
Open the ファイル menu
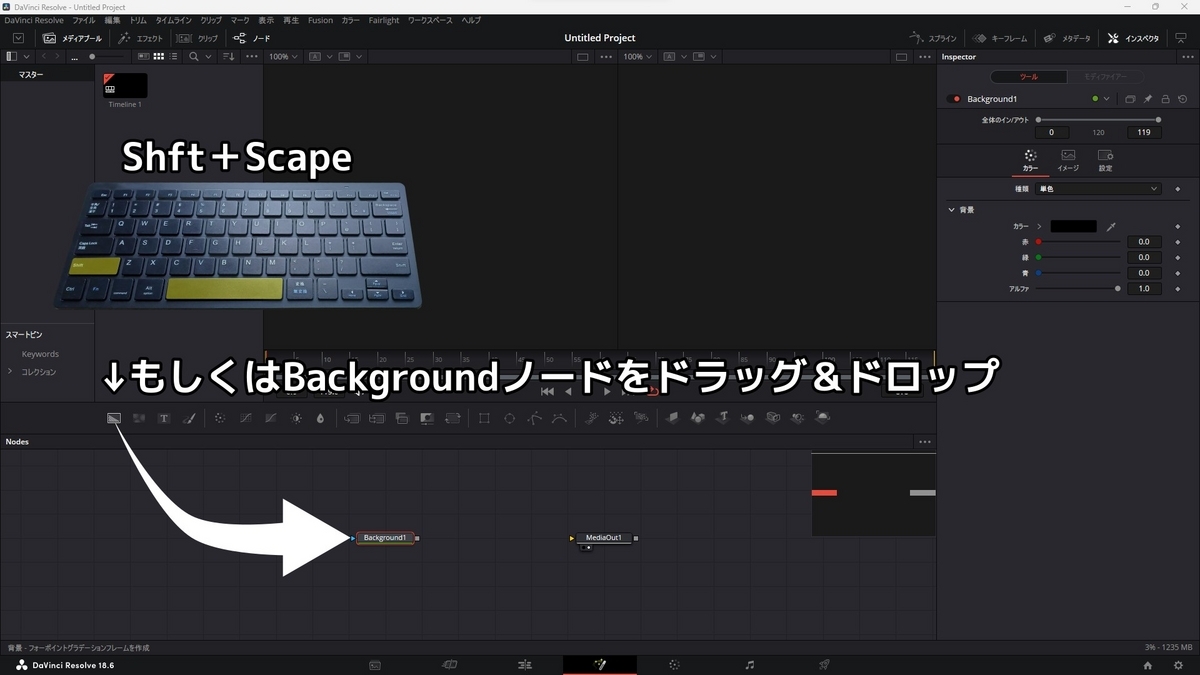[x=84, y=20]
